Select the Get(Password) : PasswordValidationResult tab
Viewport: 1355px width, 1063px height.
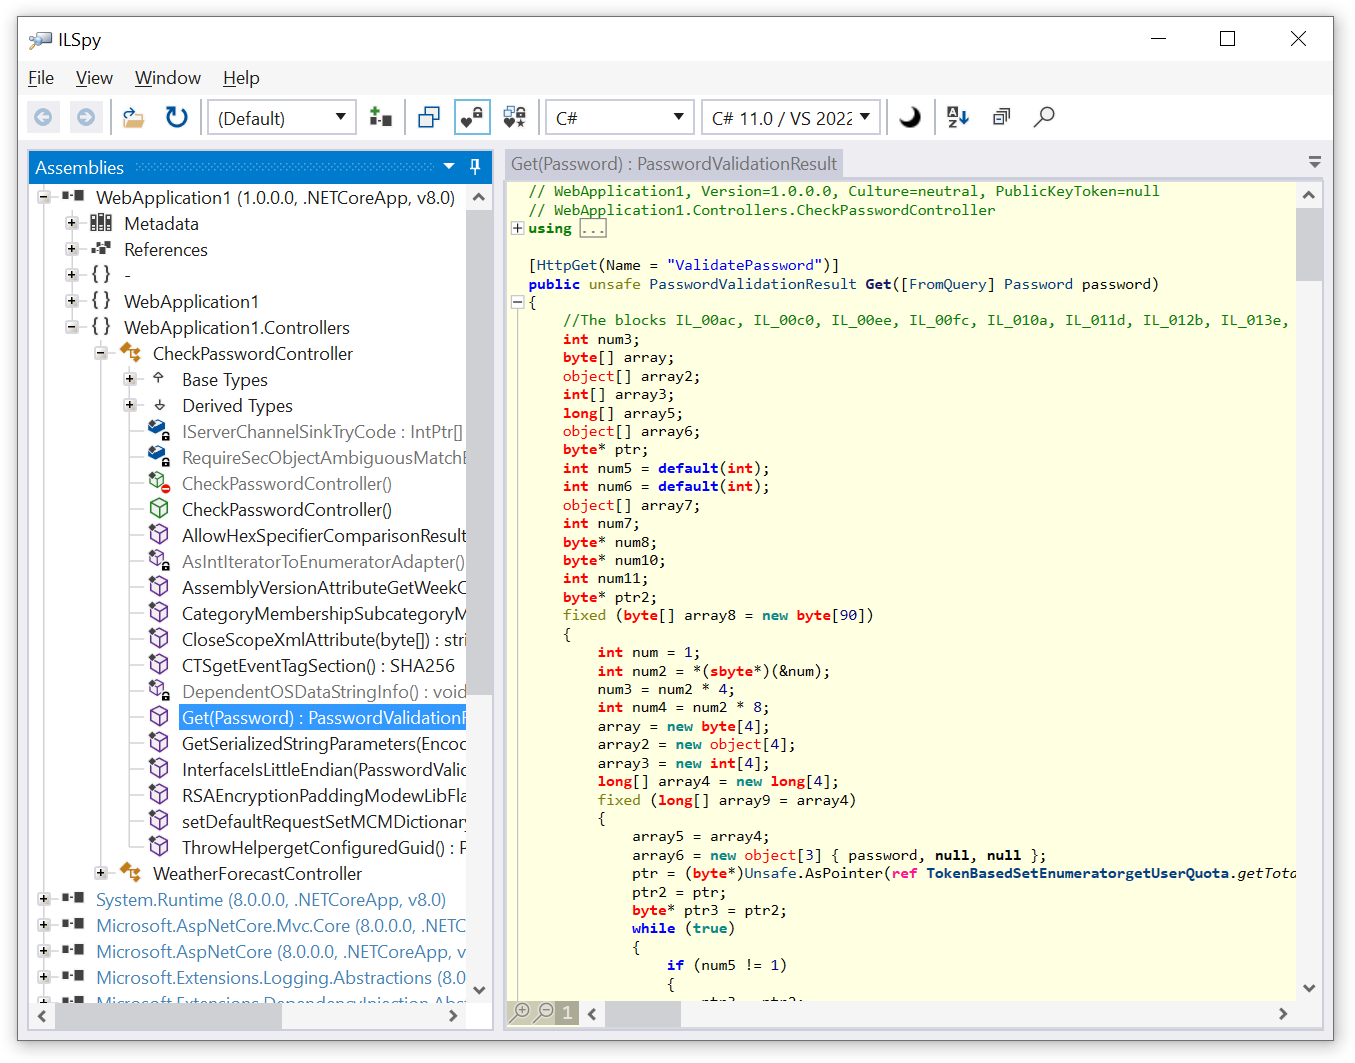coord(672,163)
